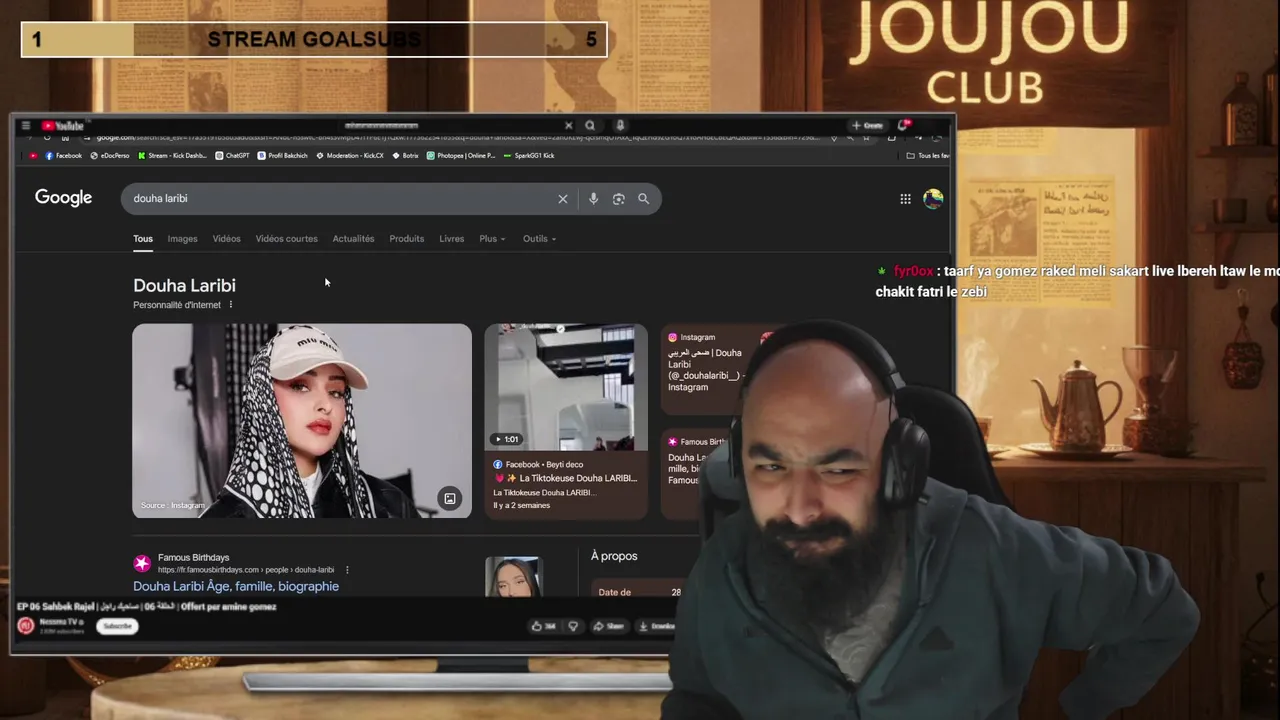The height and width of the screenshot is (720, 1280).
Task: Open the Stream - Kick Dashboard bookmark
Action: (x=172, y=156)
